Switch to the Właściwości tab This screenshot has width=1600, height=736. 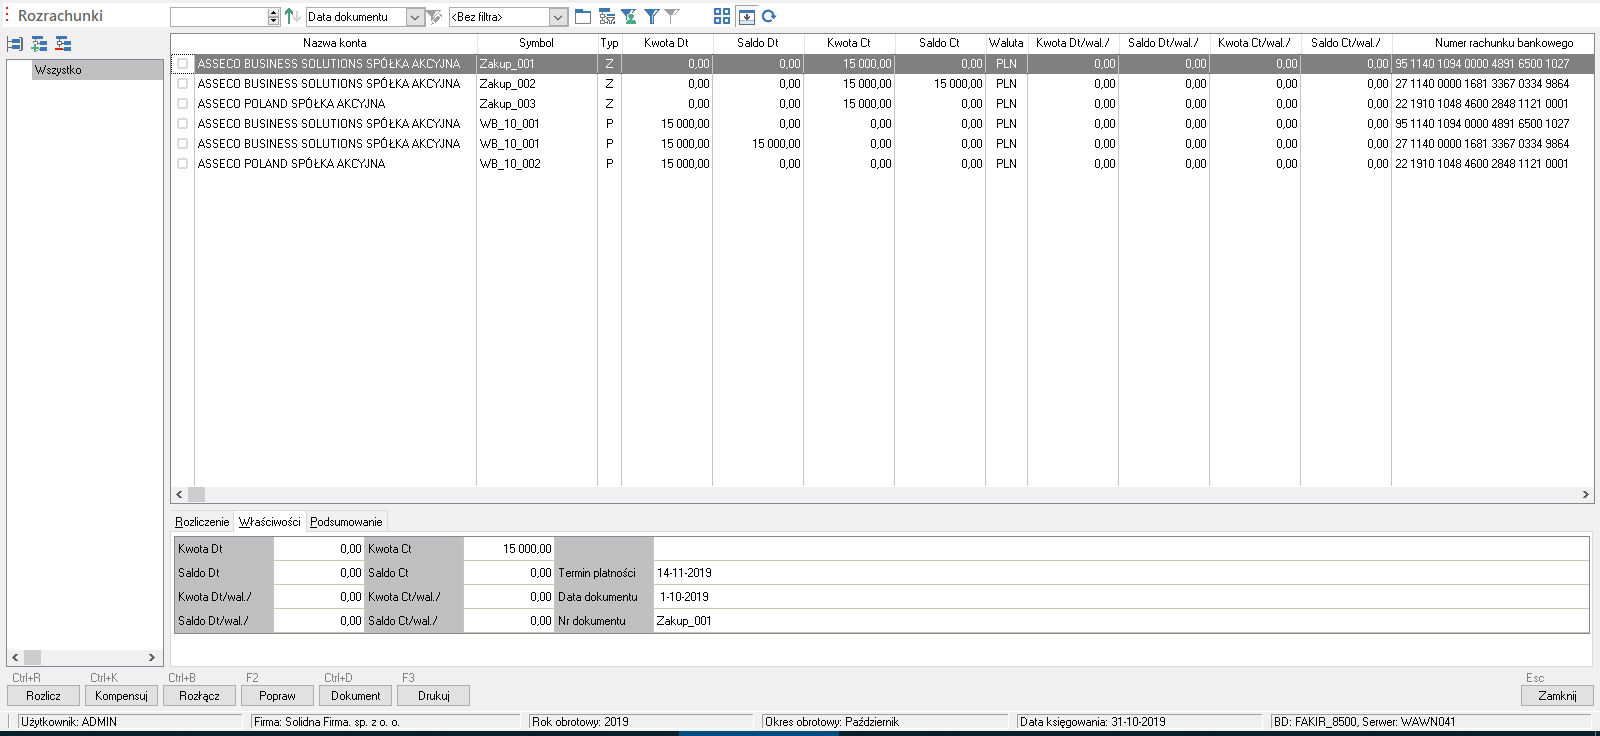click(x=270, y=522)
